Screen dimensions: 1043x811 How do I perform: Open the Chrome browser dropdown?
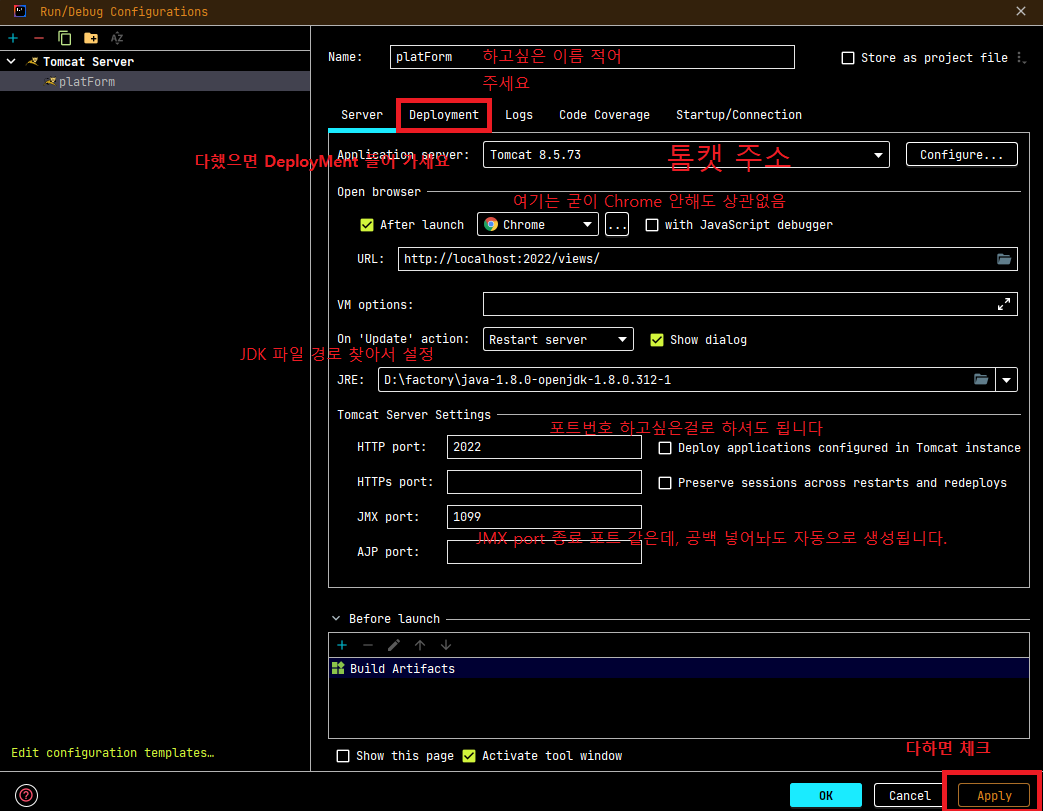(x=537, y=224)
